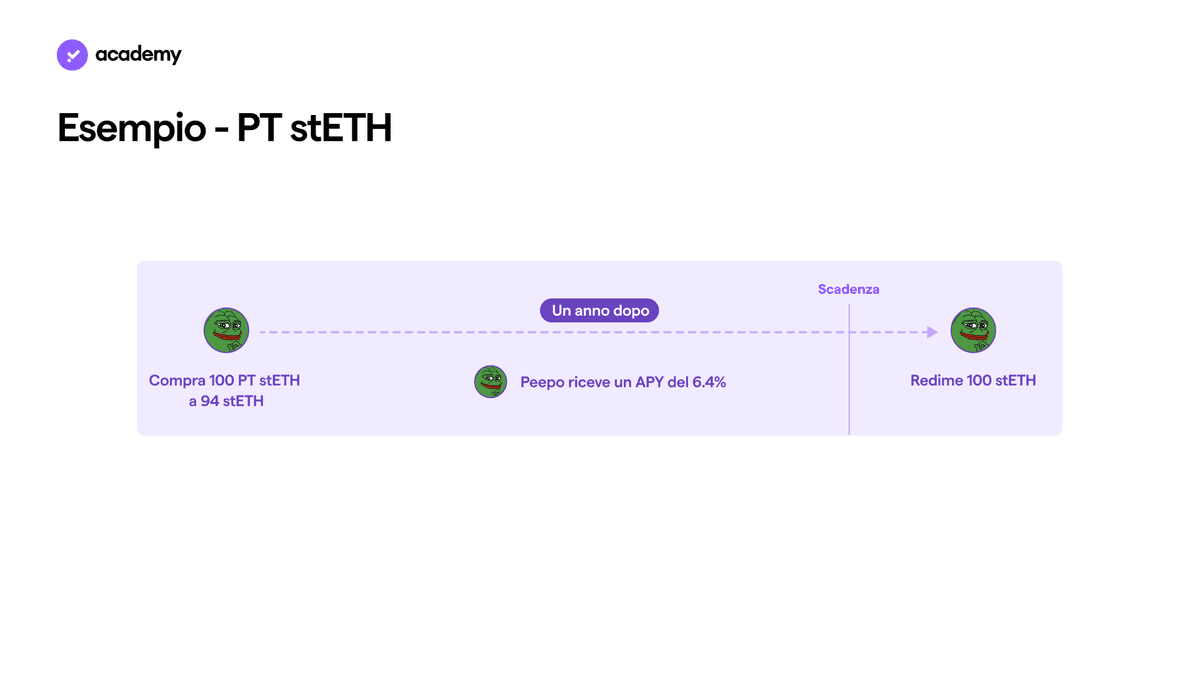The width and height of the screenshot is (1200, 675).
Task: Click the Esempio - PT stETH slide title
Action: [225, 128]
